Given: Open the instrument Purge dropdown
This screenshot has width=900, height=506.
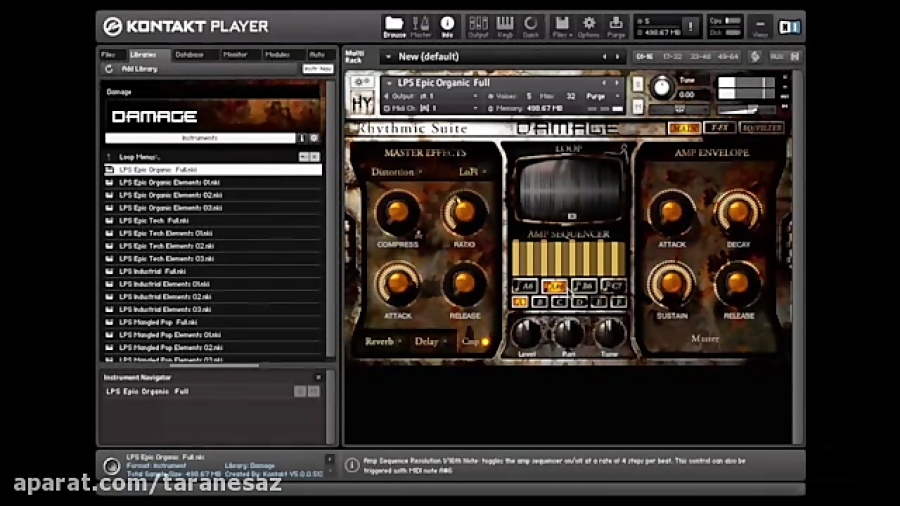Looking at the screenshot, I should [601, 96].
